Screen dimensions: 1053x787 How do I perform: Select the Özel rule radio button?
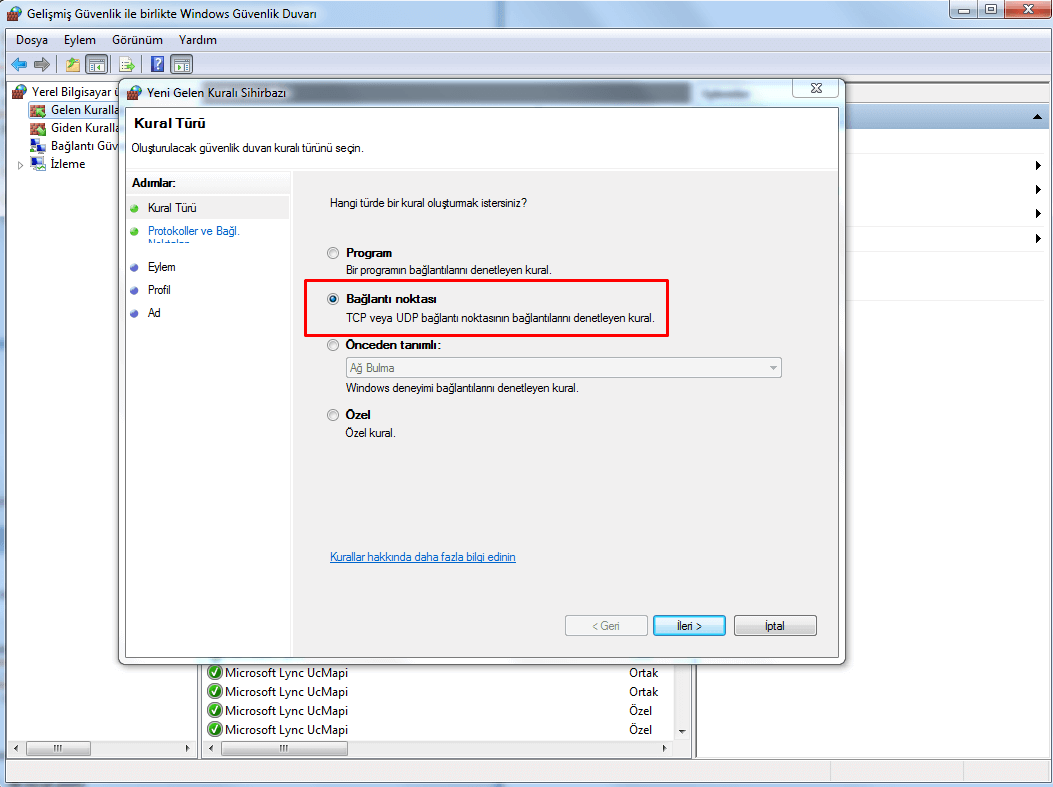click(333, 415)
